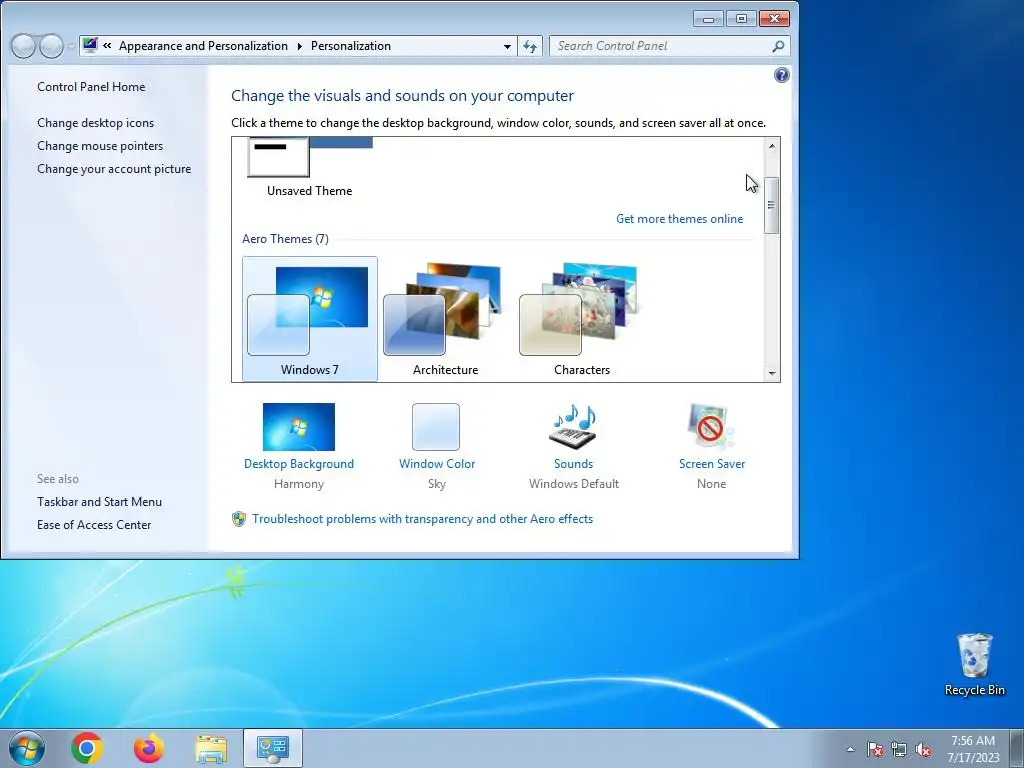Open Ease of Access Center link

pyautogui.click(x=94, y=524)
